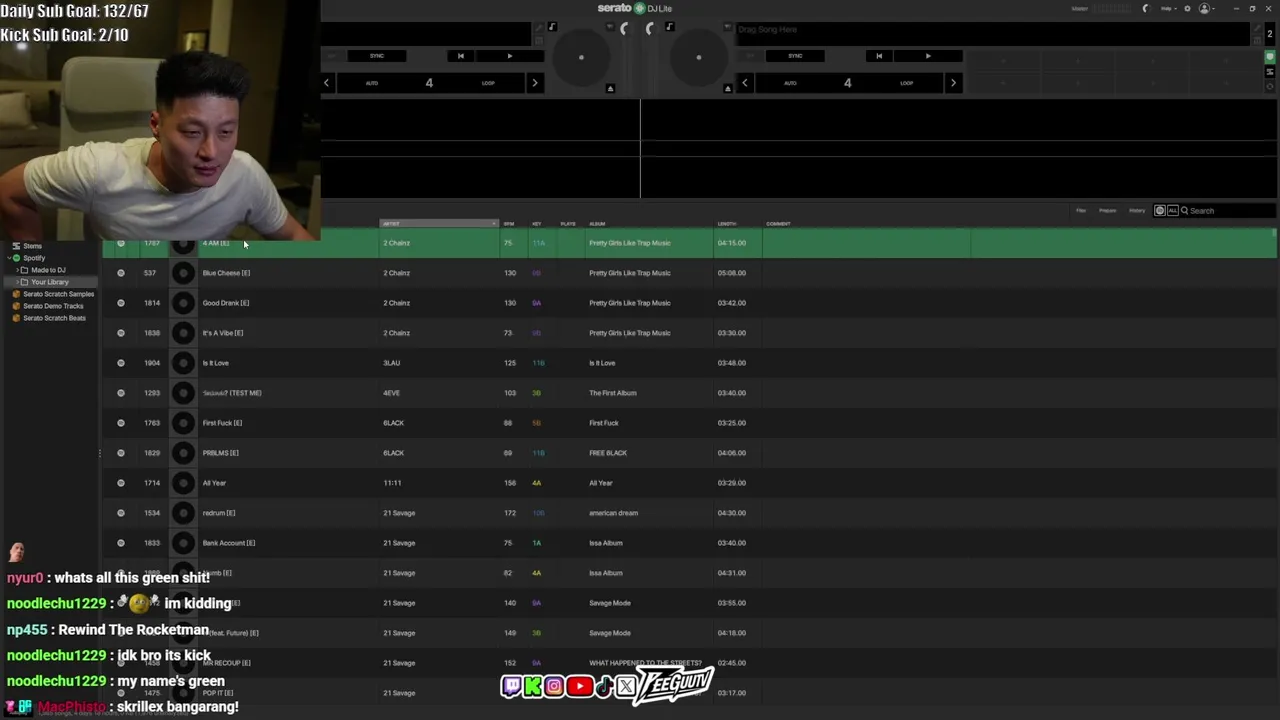Click the Spotify logo icon in sidebar
The image size is (1280, 720).
point(16,258)
